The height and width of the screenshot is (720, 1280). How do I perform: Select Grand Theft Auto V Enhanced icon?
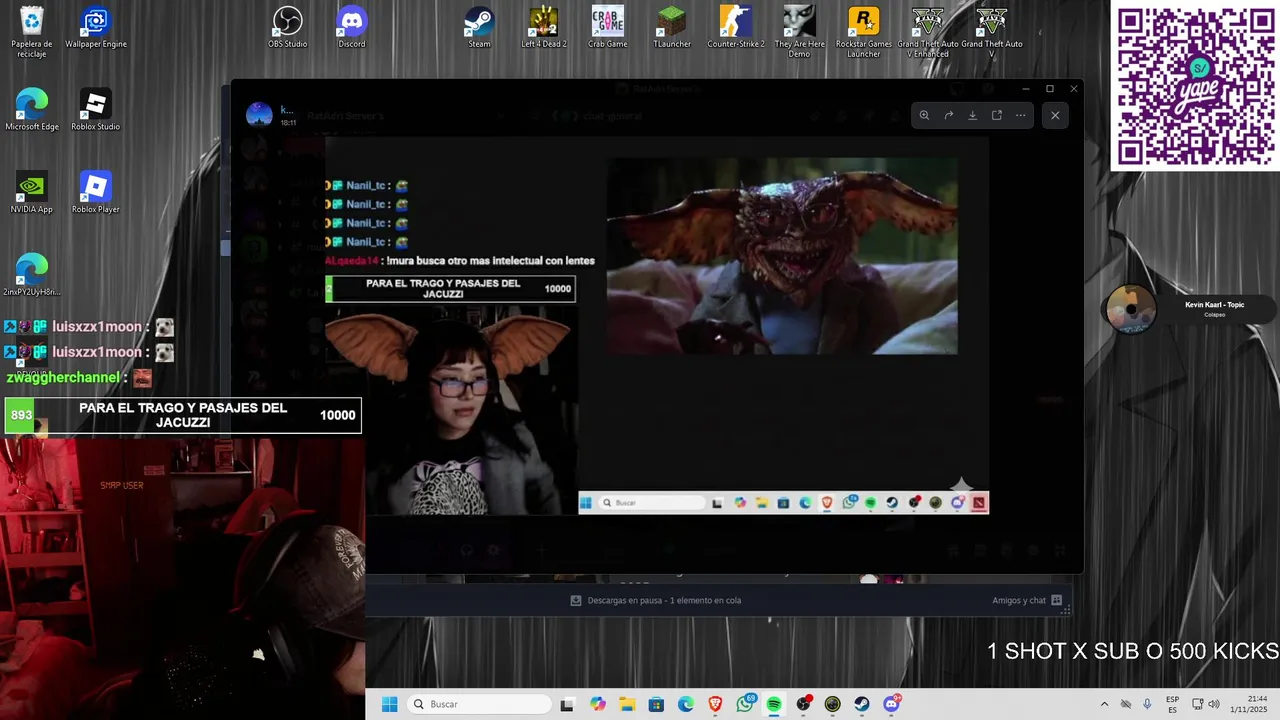(x=928, y=32)
